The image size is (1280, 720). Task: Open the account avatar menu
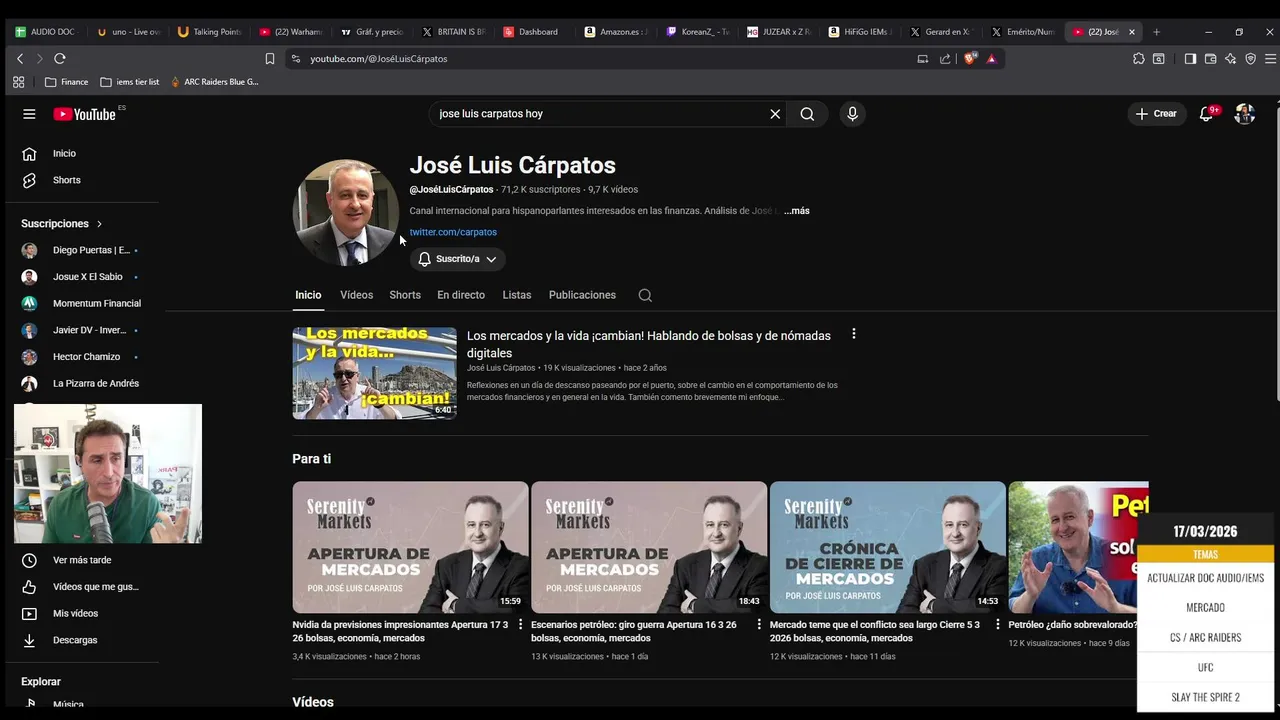click(x=1245, y=114)
